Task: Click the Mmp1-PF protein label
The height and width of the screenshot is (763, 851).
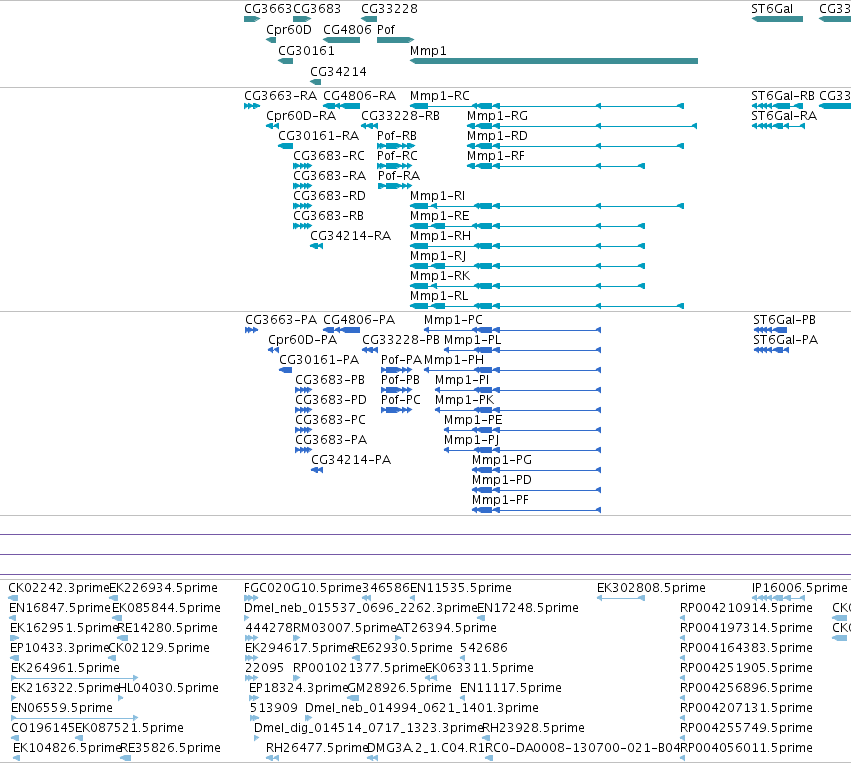Action: [x=500, y=500]
